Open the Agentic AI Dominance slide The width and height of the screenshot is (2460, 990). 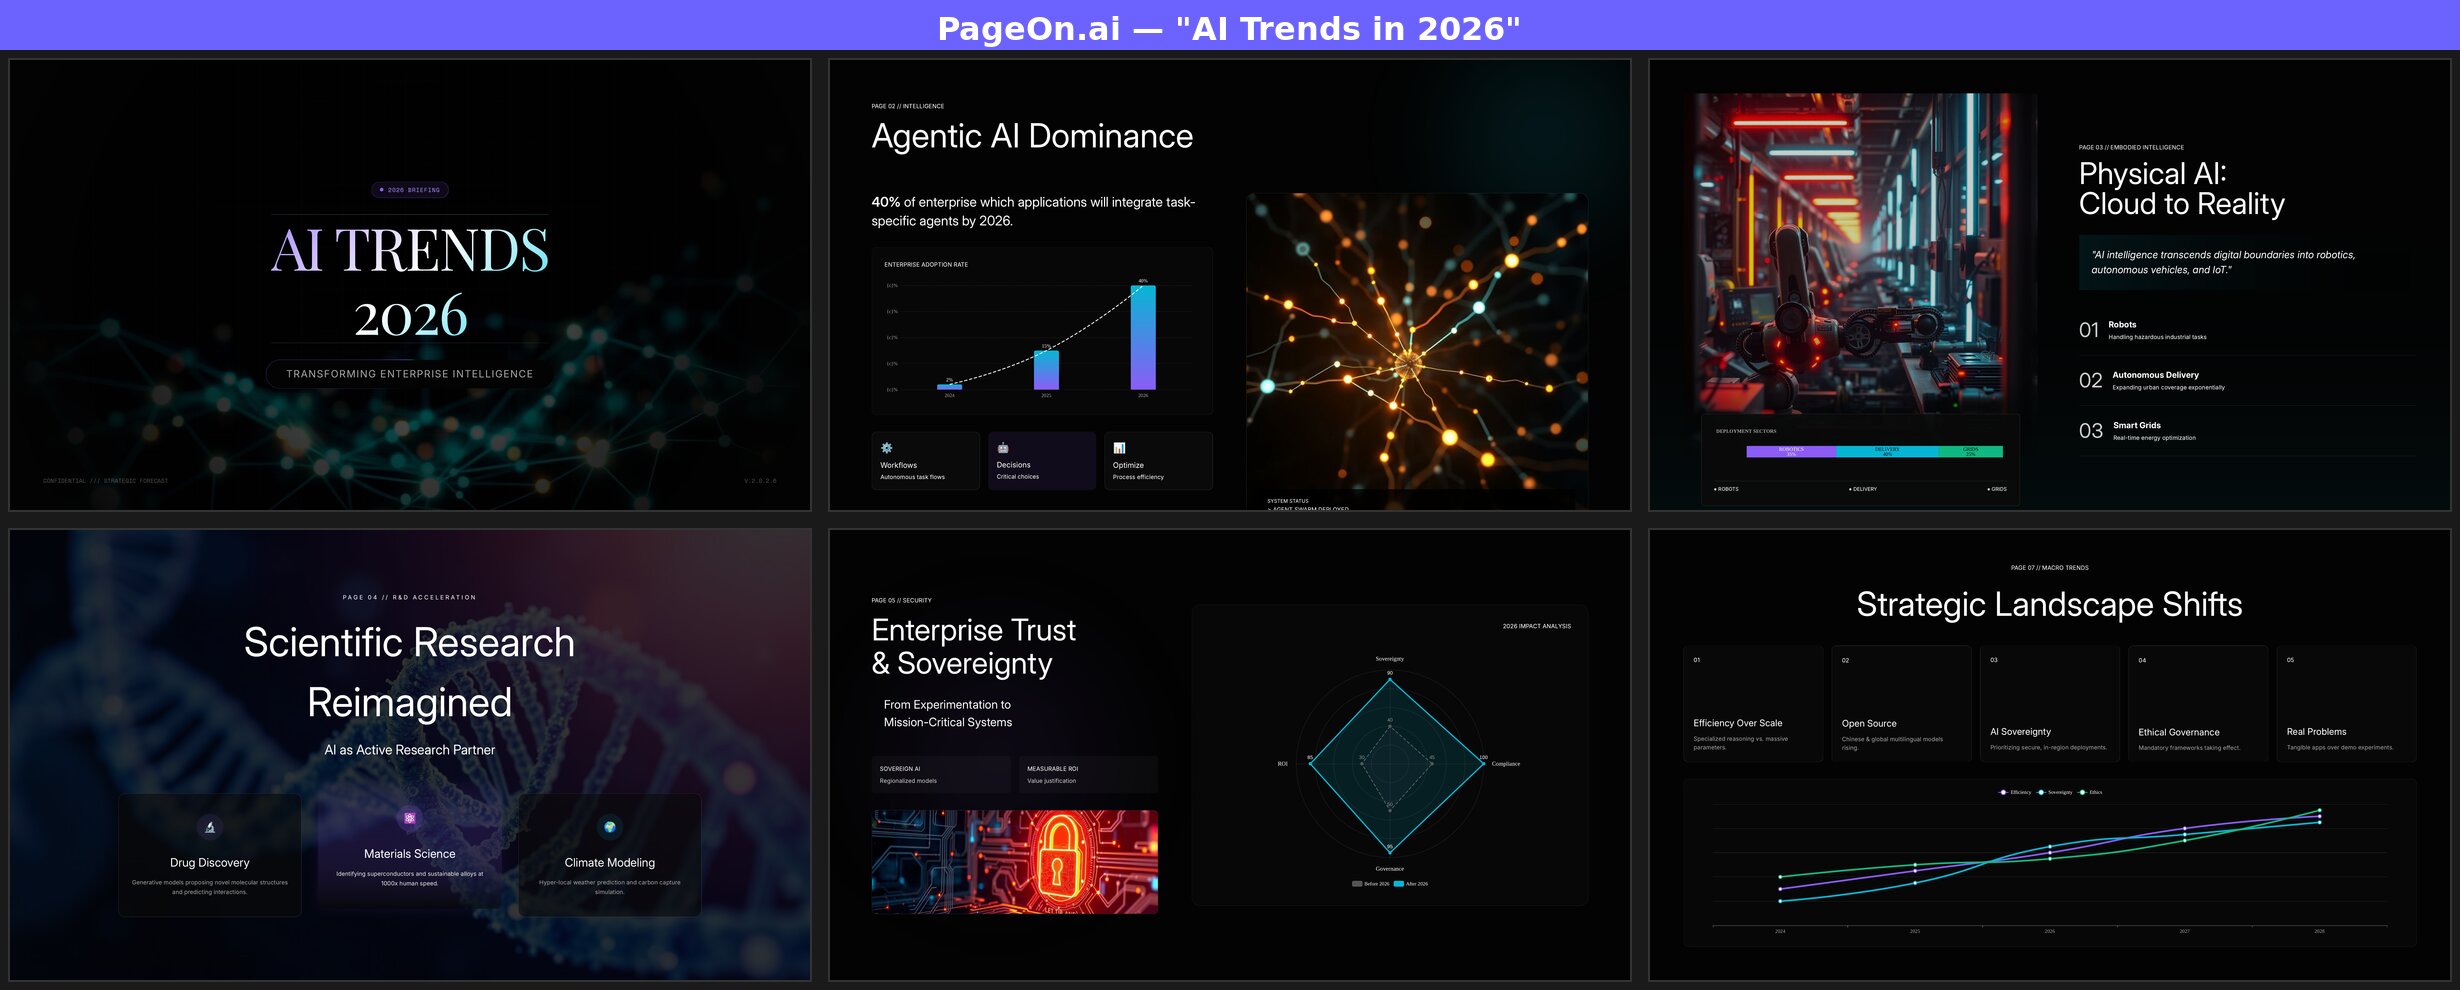point(1230,285)
